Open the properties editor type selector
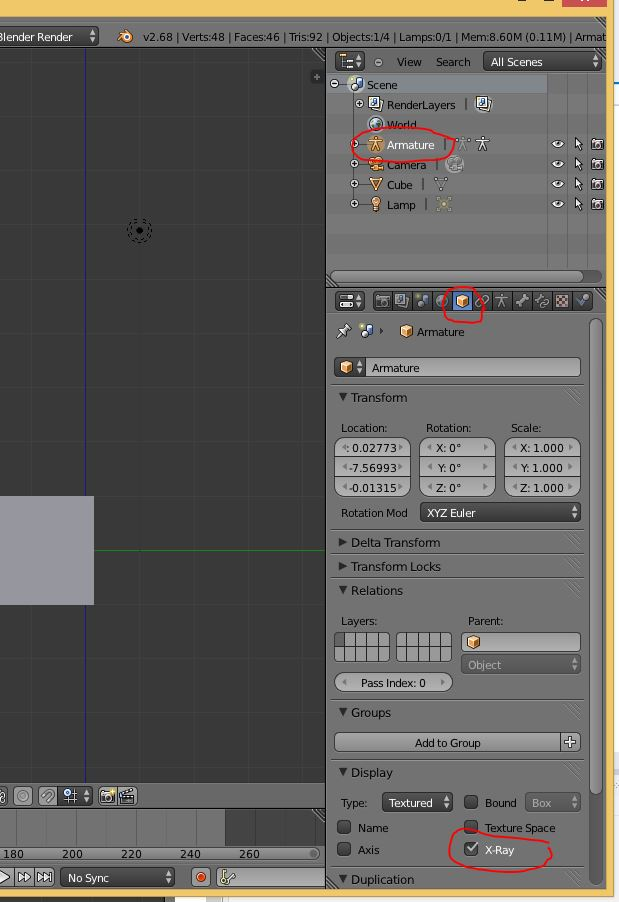Image resolution: width=619 pixels, height=902 pixels. click(350, 301)
